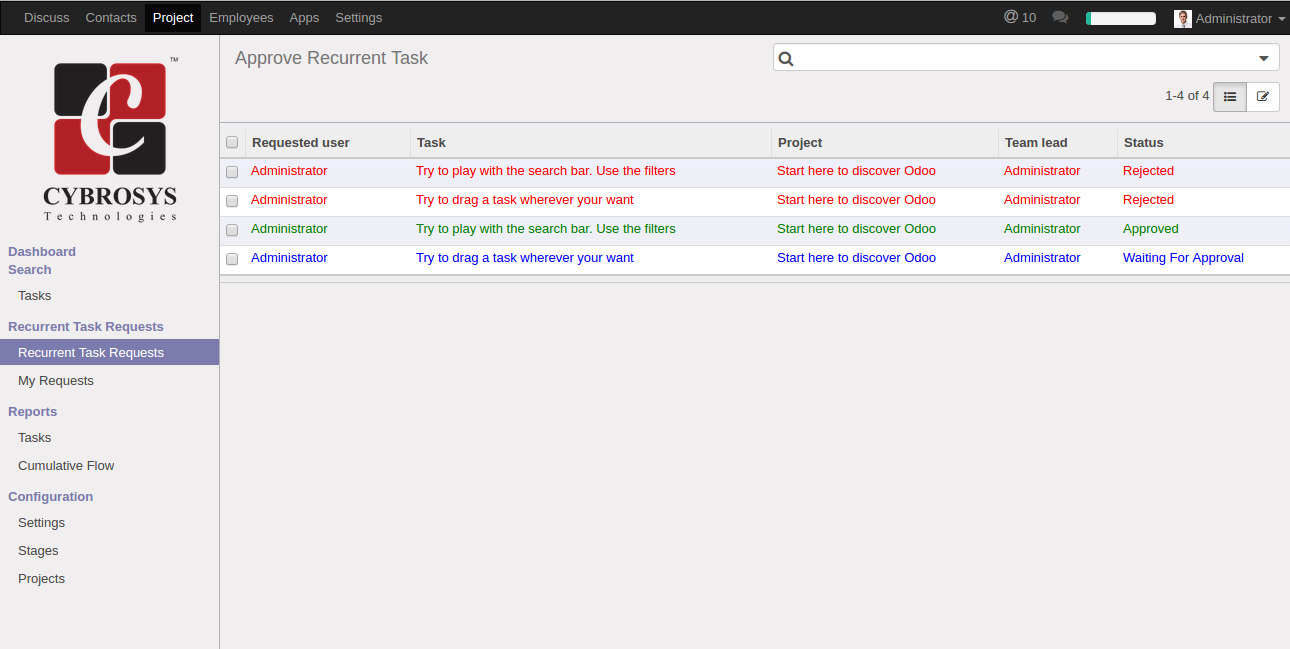Focus the search input field
1290x649 pixels.
tap(1020, 59)
